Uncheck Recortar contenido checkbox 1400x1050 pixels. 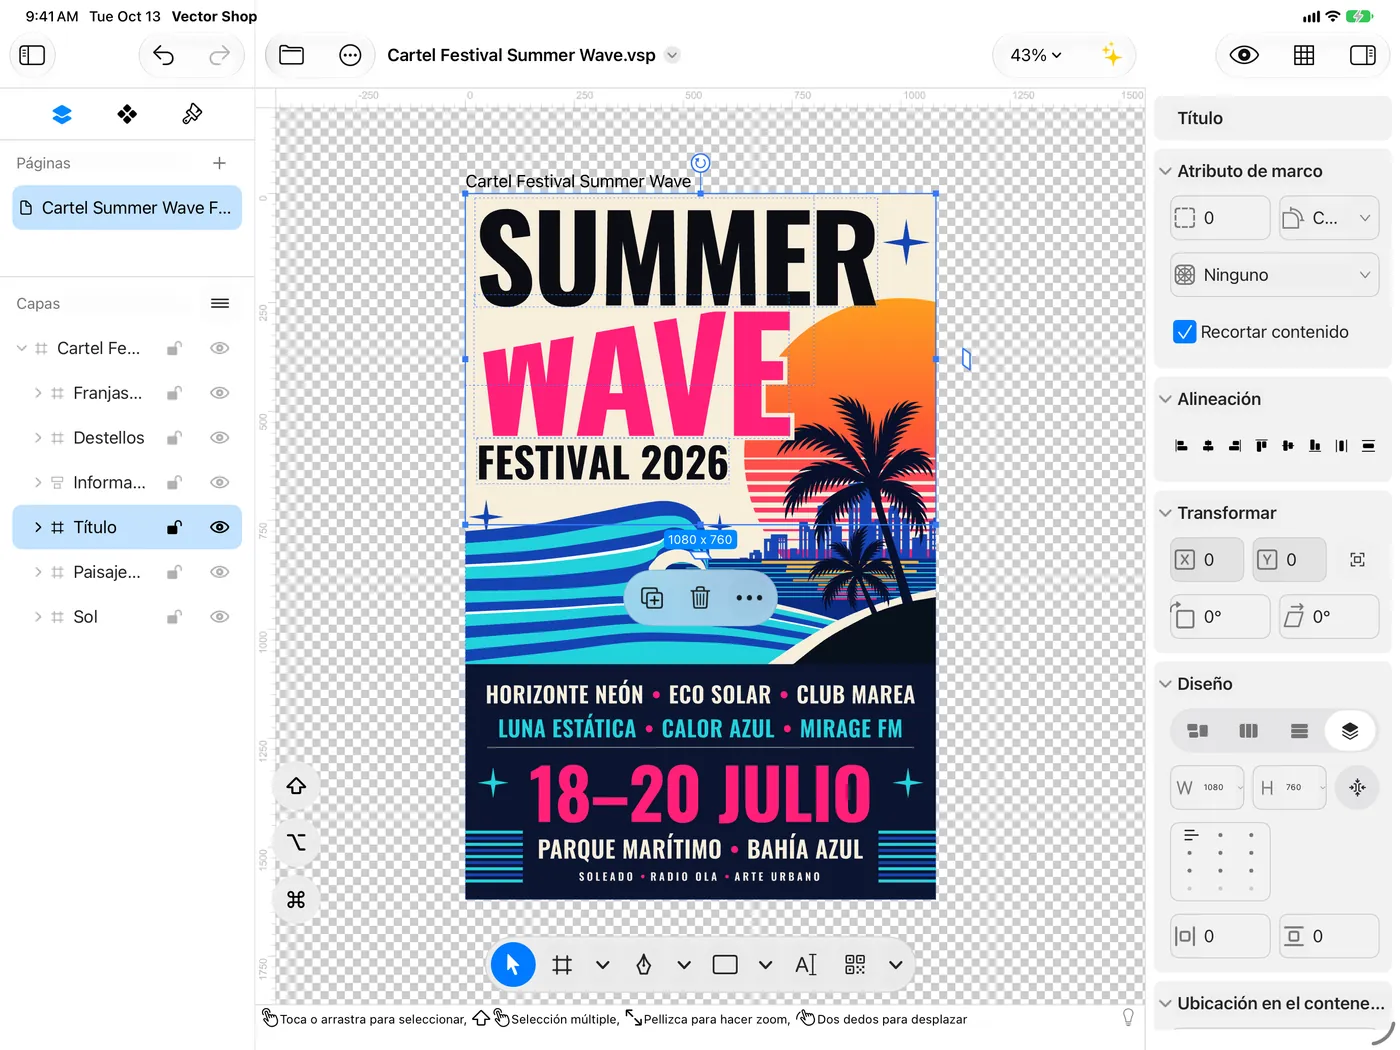(x=1185, y=332)
